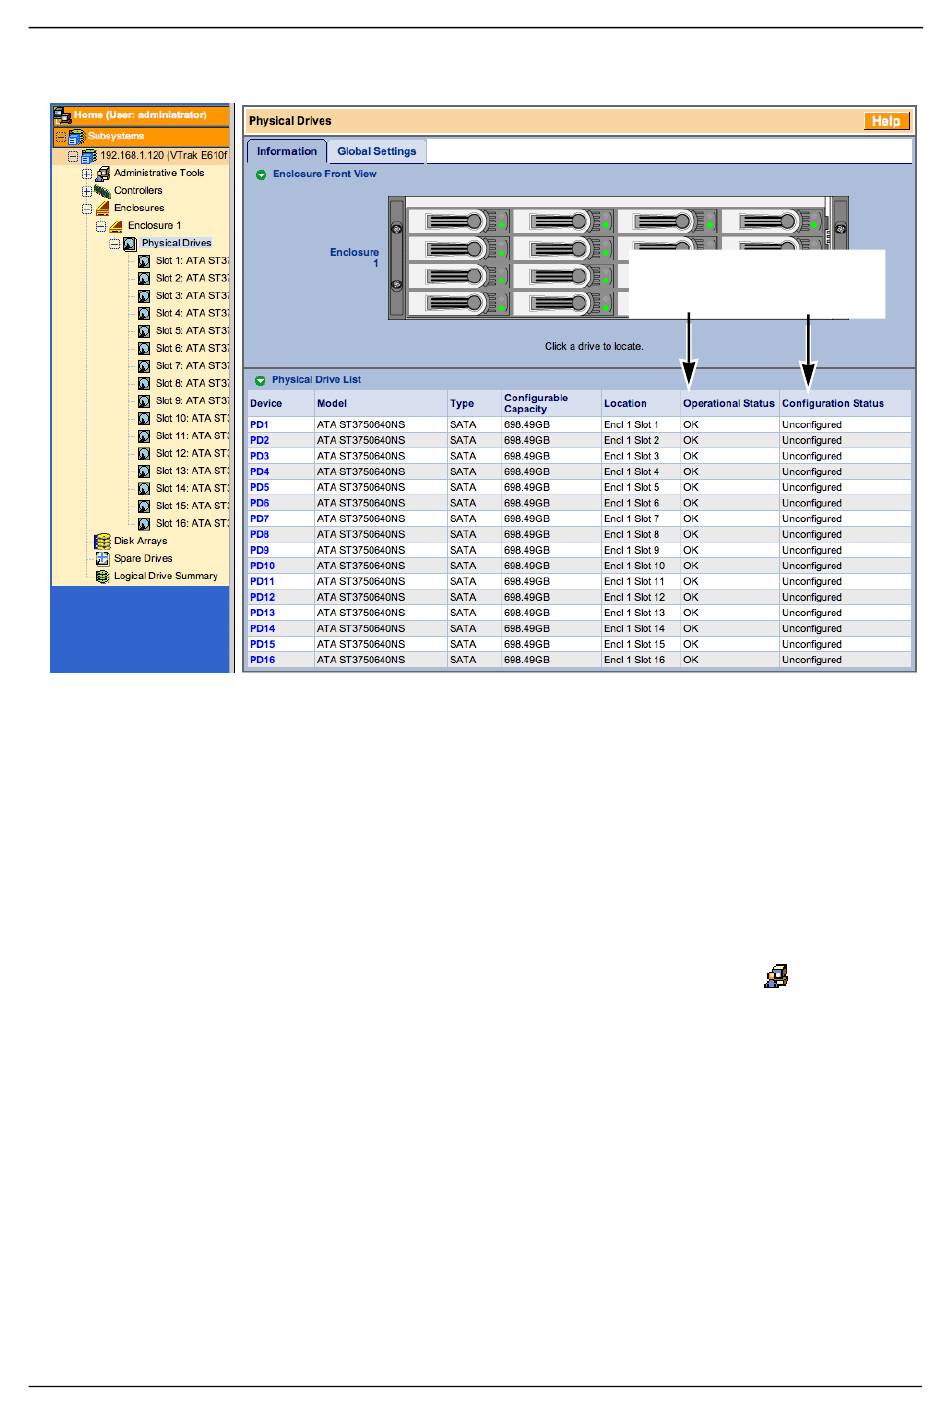The image size is (950, 1414).
Task: Expand the Administrative Tools node
Action: (x=87, y=173)
